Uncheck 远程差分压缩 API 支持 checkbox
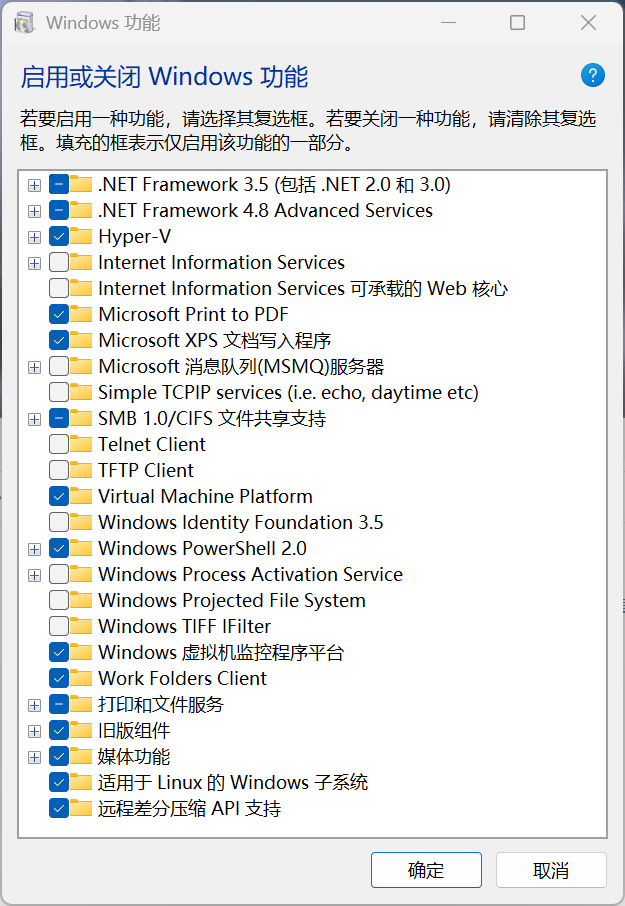This screenshot has width=625, height=906. (59, 808)
